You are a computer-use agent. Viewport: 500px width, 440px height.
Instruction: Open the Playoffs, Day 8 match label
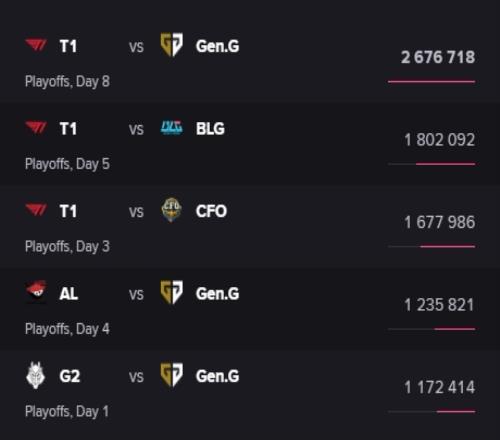pyautogui.click(x=67, y=82)
